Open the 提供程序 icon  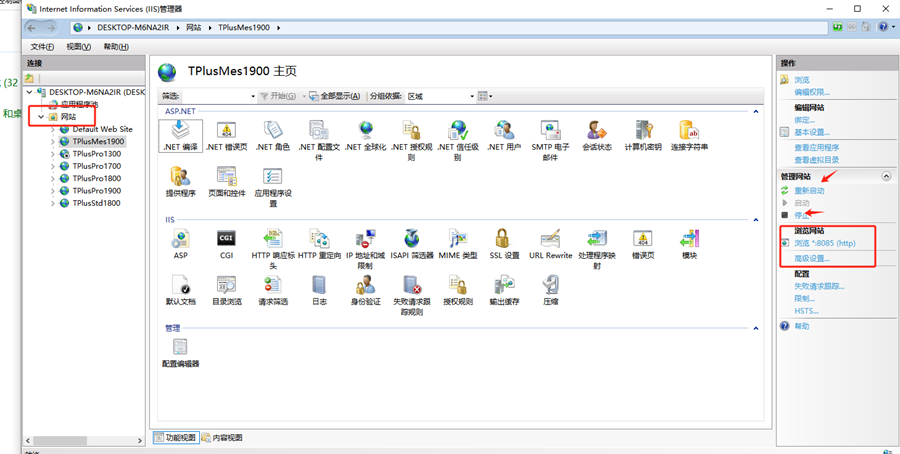click(180, 182)
